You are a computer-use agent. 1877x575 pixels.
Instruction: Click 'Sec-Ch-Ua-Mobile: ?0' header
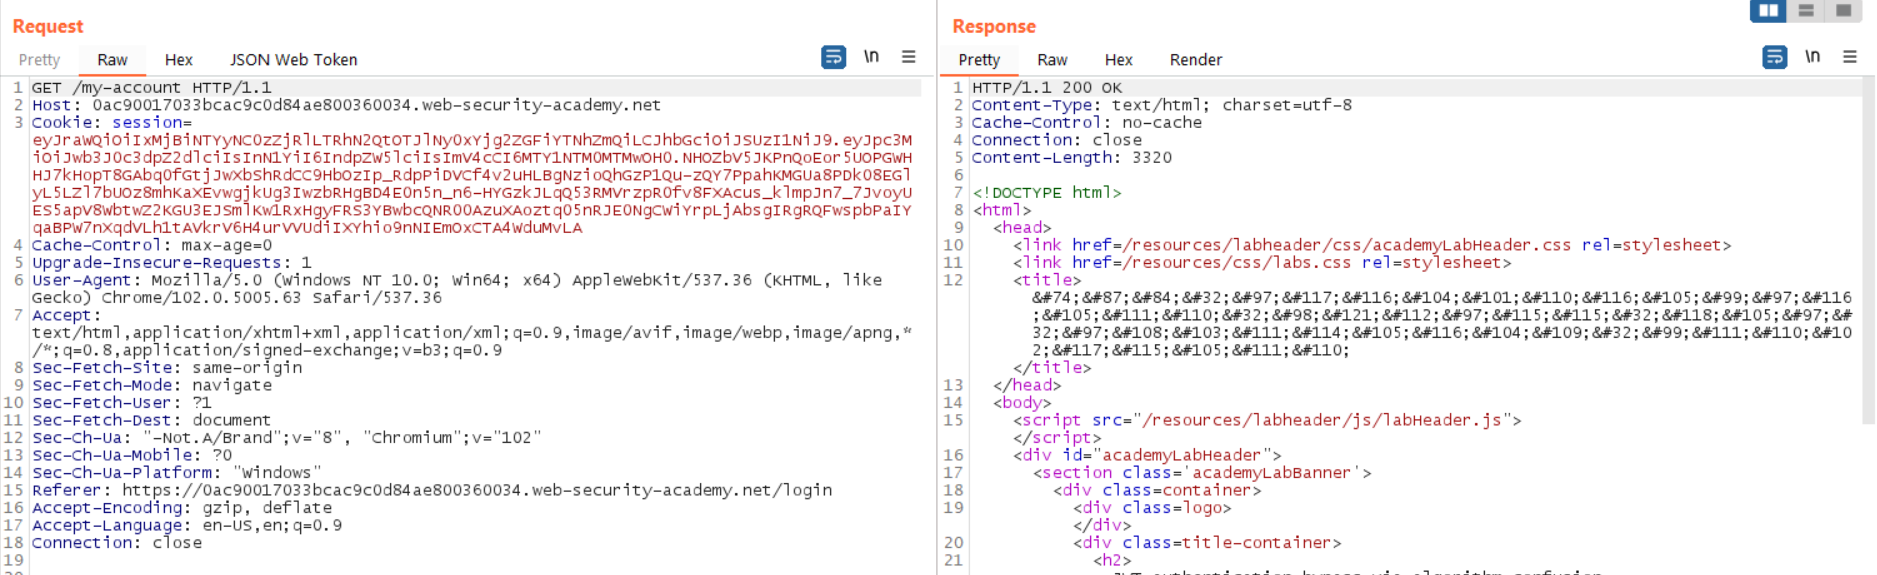point(131,455)
